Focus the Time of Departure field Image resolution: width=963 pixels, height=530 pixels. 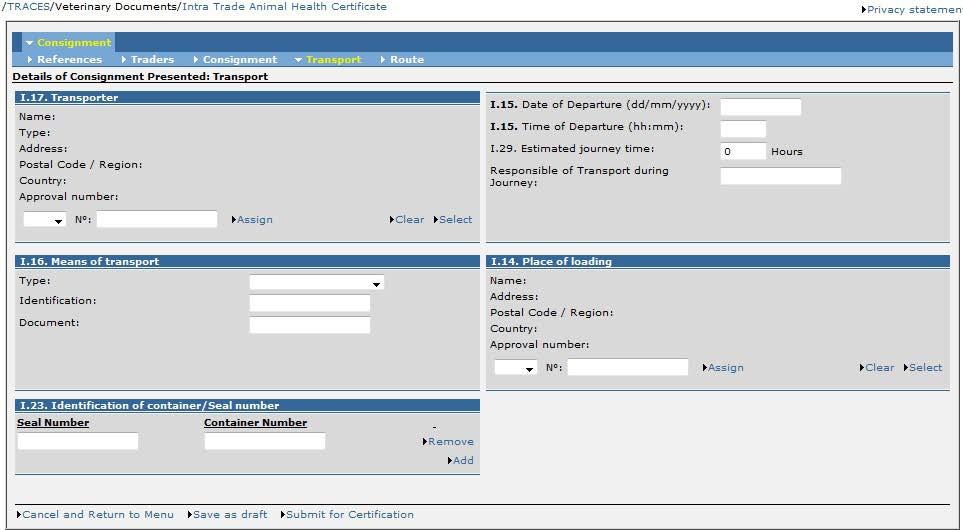[743, 129]
